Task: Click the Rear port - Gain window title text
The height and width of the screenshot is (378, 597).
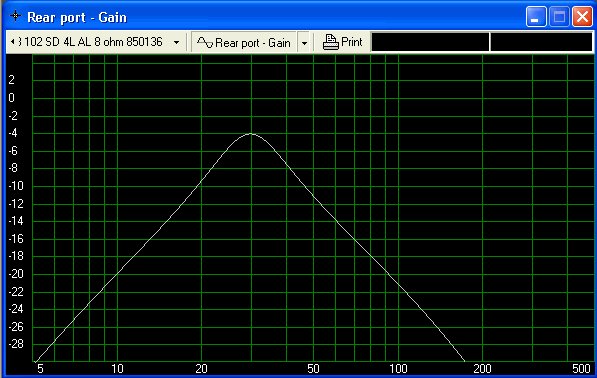Action: pos(77,18)
